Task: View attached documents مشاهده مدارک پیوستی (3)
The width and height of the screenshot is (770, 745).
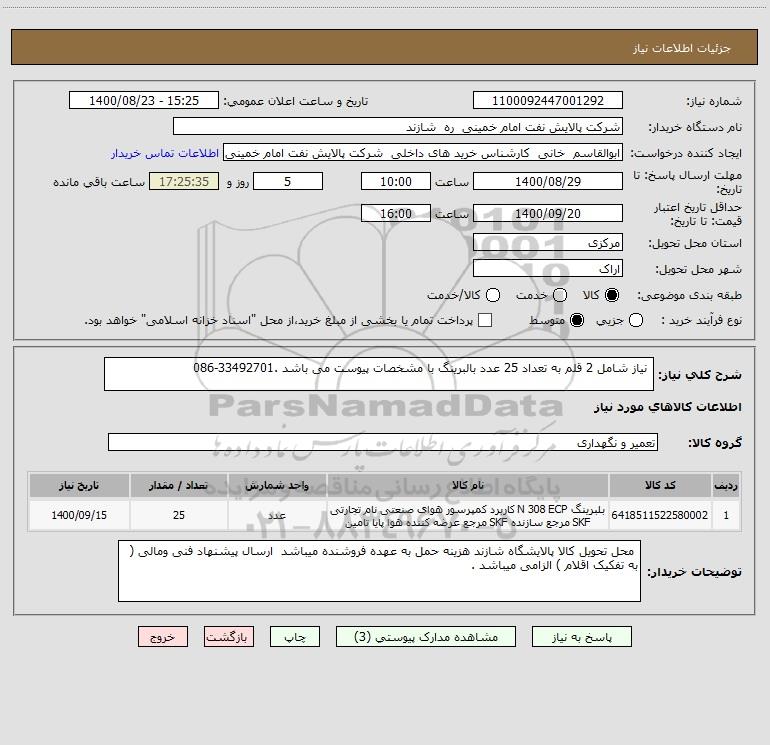Action: 426,637
